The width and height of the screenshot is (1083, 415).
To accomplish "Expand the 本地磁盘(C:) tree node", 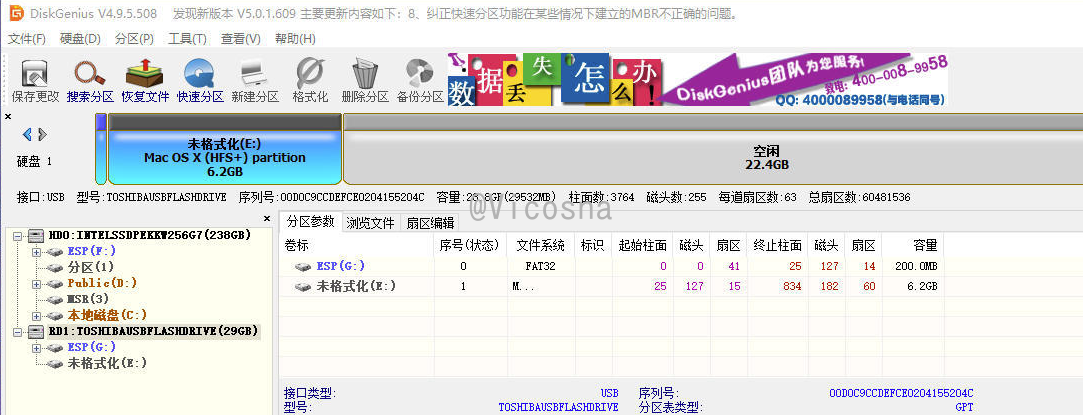I will (x=37, y=316).
